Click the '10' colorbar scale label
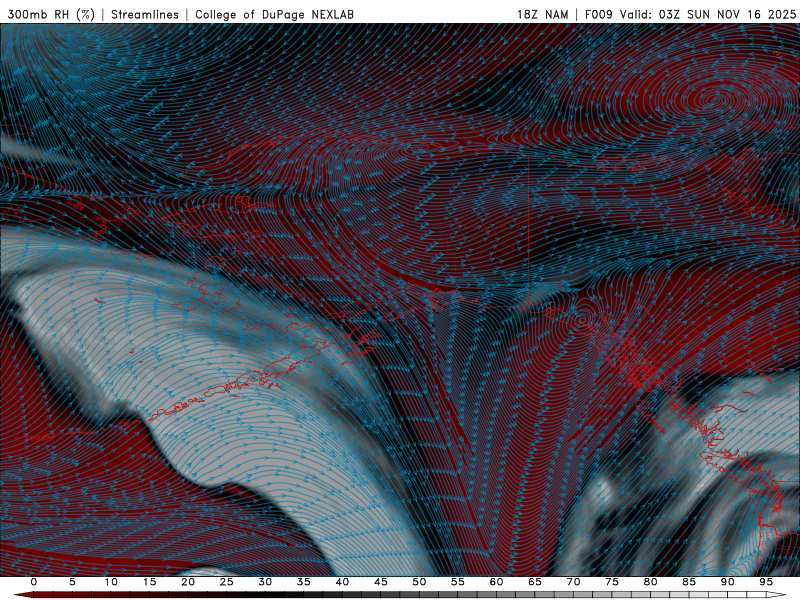This screenshot has height=600, width=800. pos(111,582)
